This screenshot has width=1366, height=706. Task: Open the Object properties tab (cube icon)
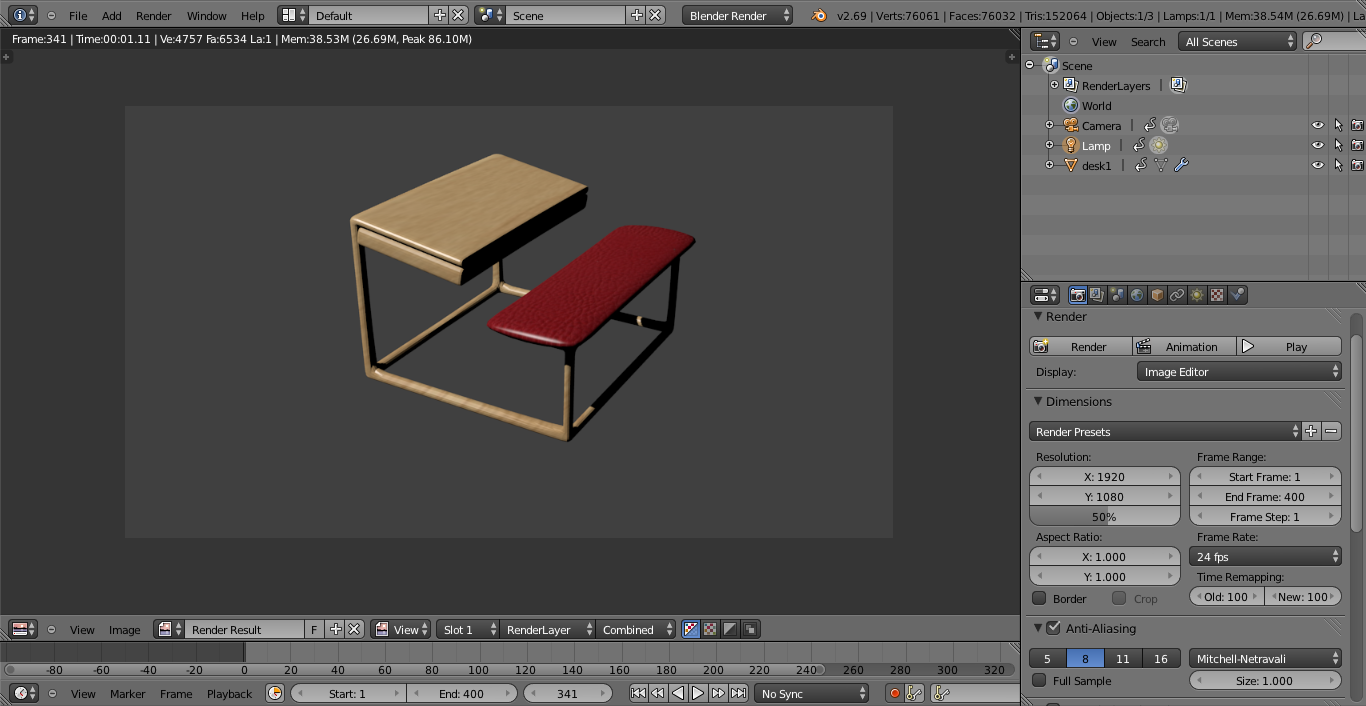point(1157,295)
